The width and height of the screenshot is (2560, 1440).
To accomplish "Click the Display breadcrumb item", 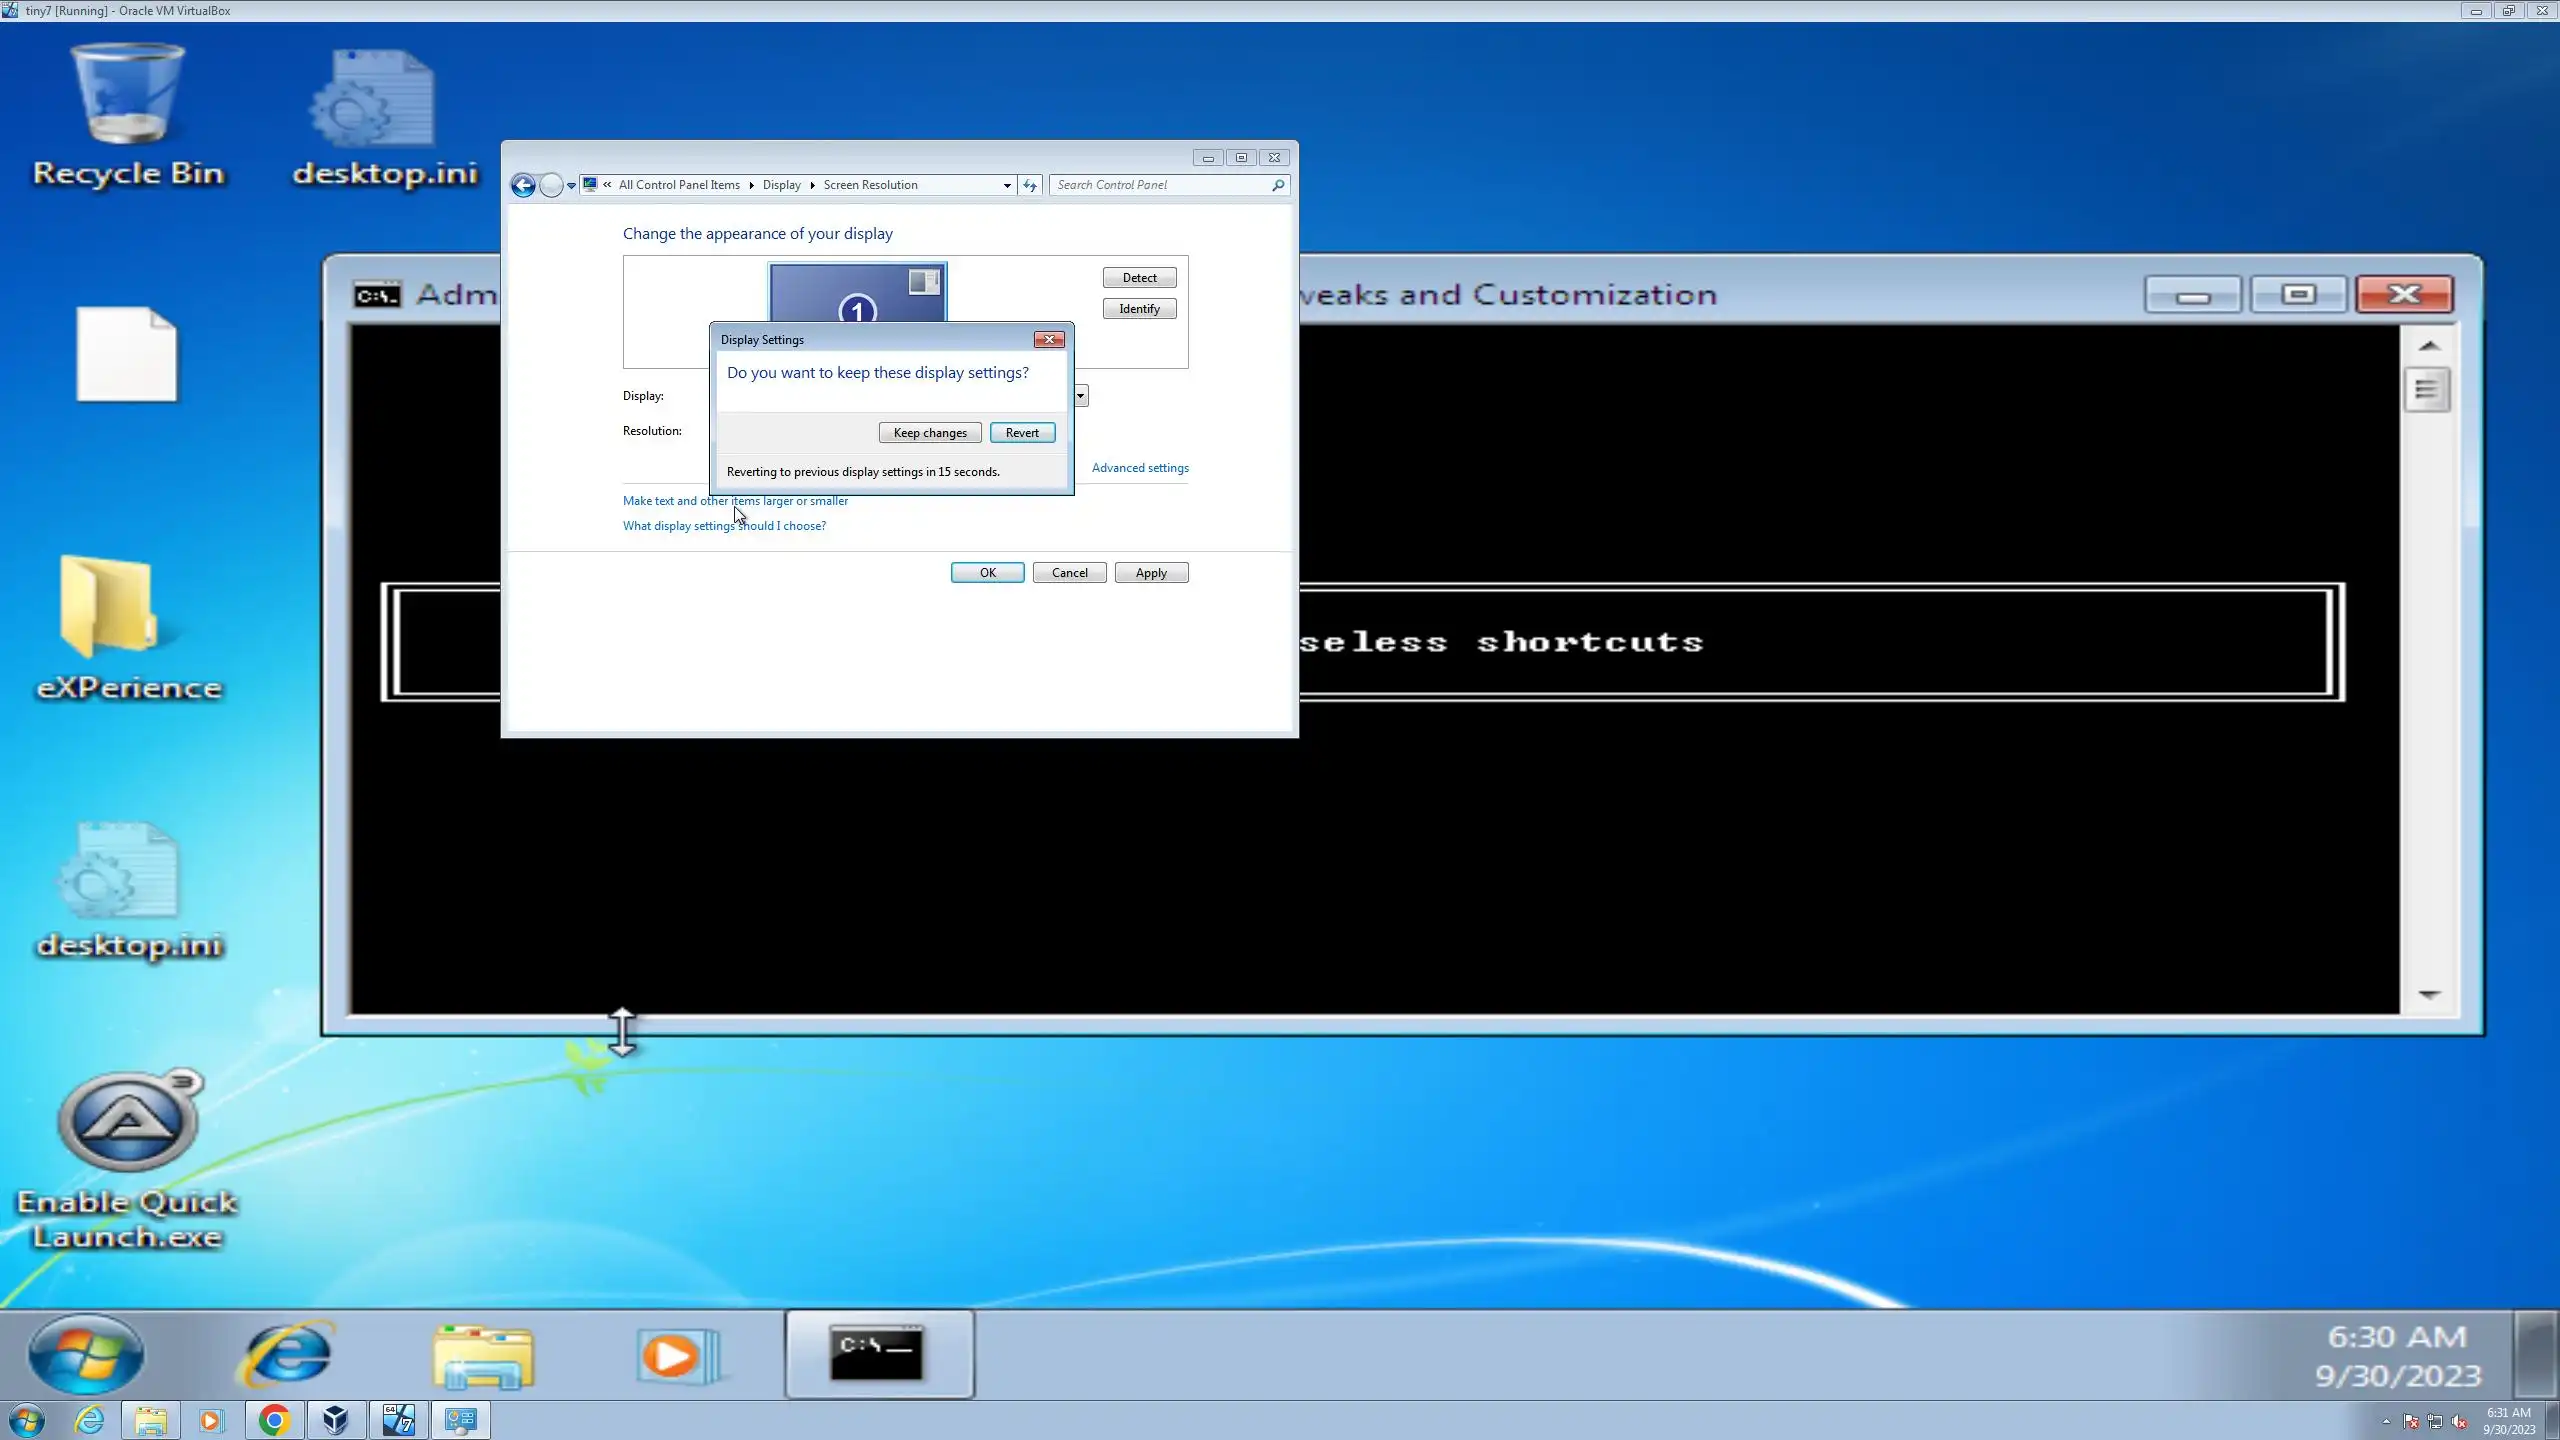I will tap(781, 185).
